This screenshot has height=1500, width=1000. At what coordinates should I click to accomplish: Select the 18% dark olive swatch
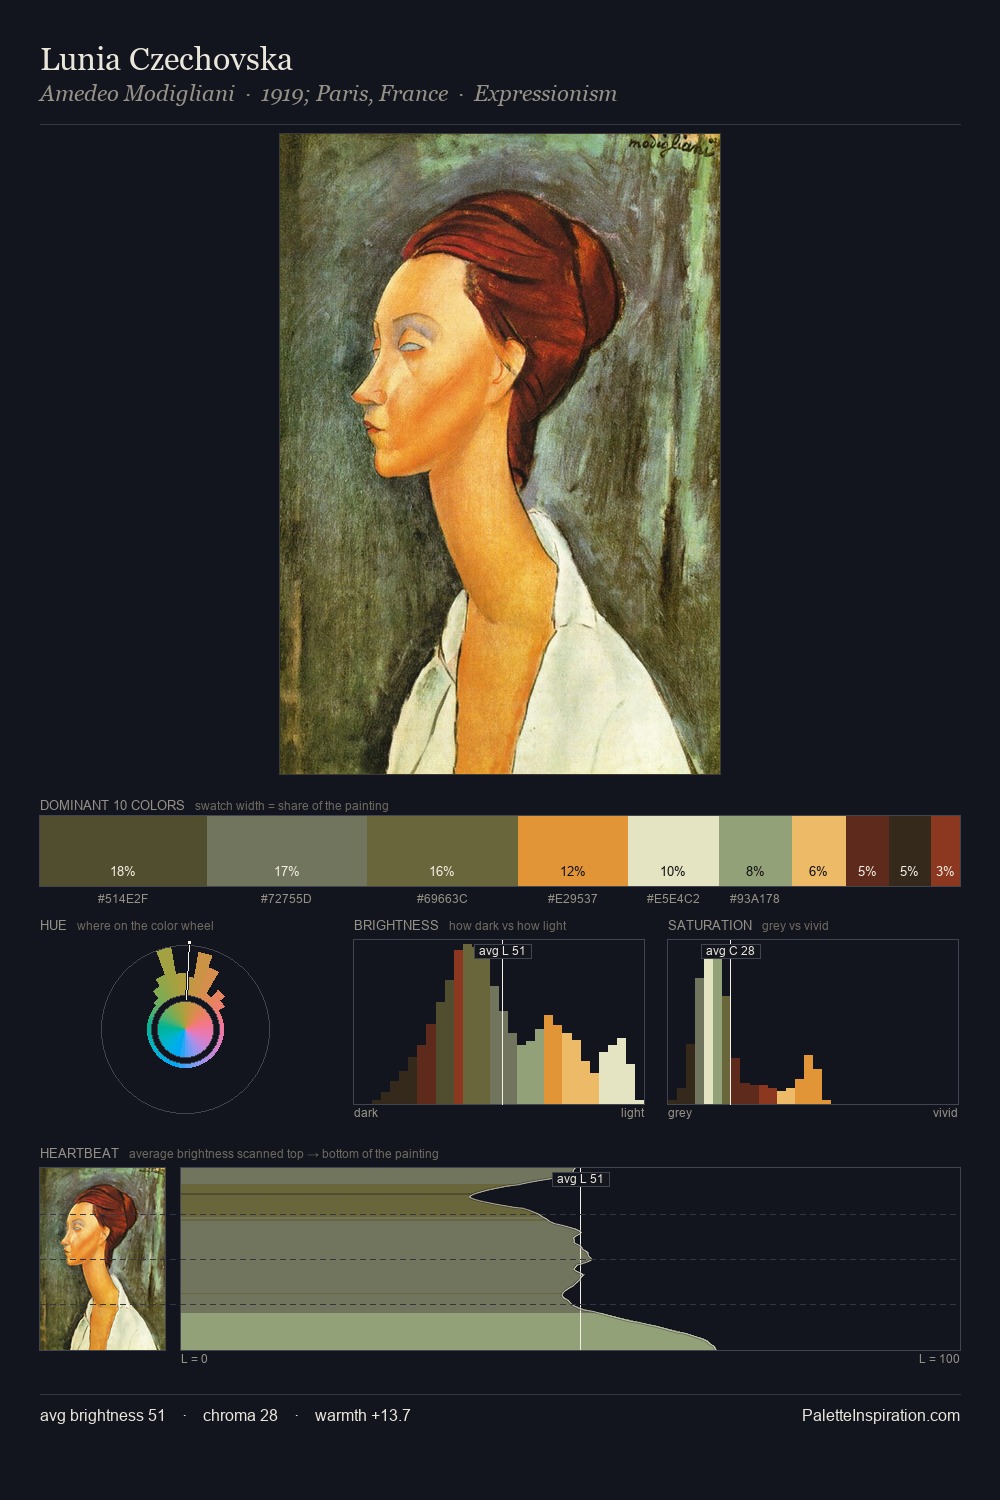coord(123,851)
